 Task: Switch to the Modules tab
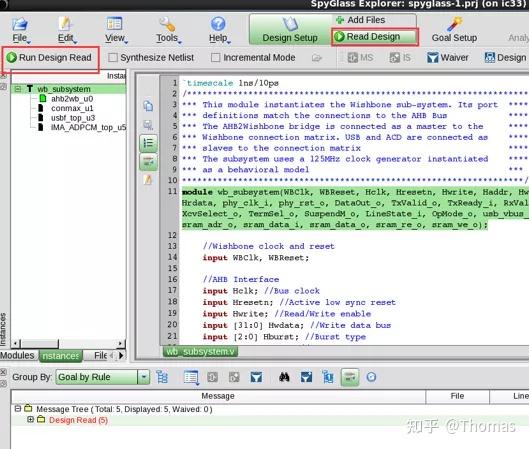(18, 355)
